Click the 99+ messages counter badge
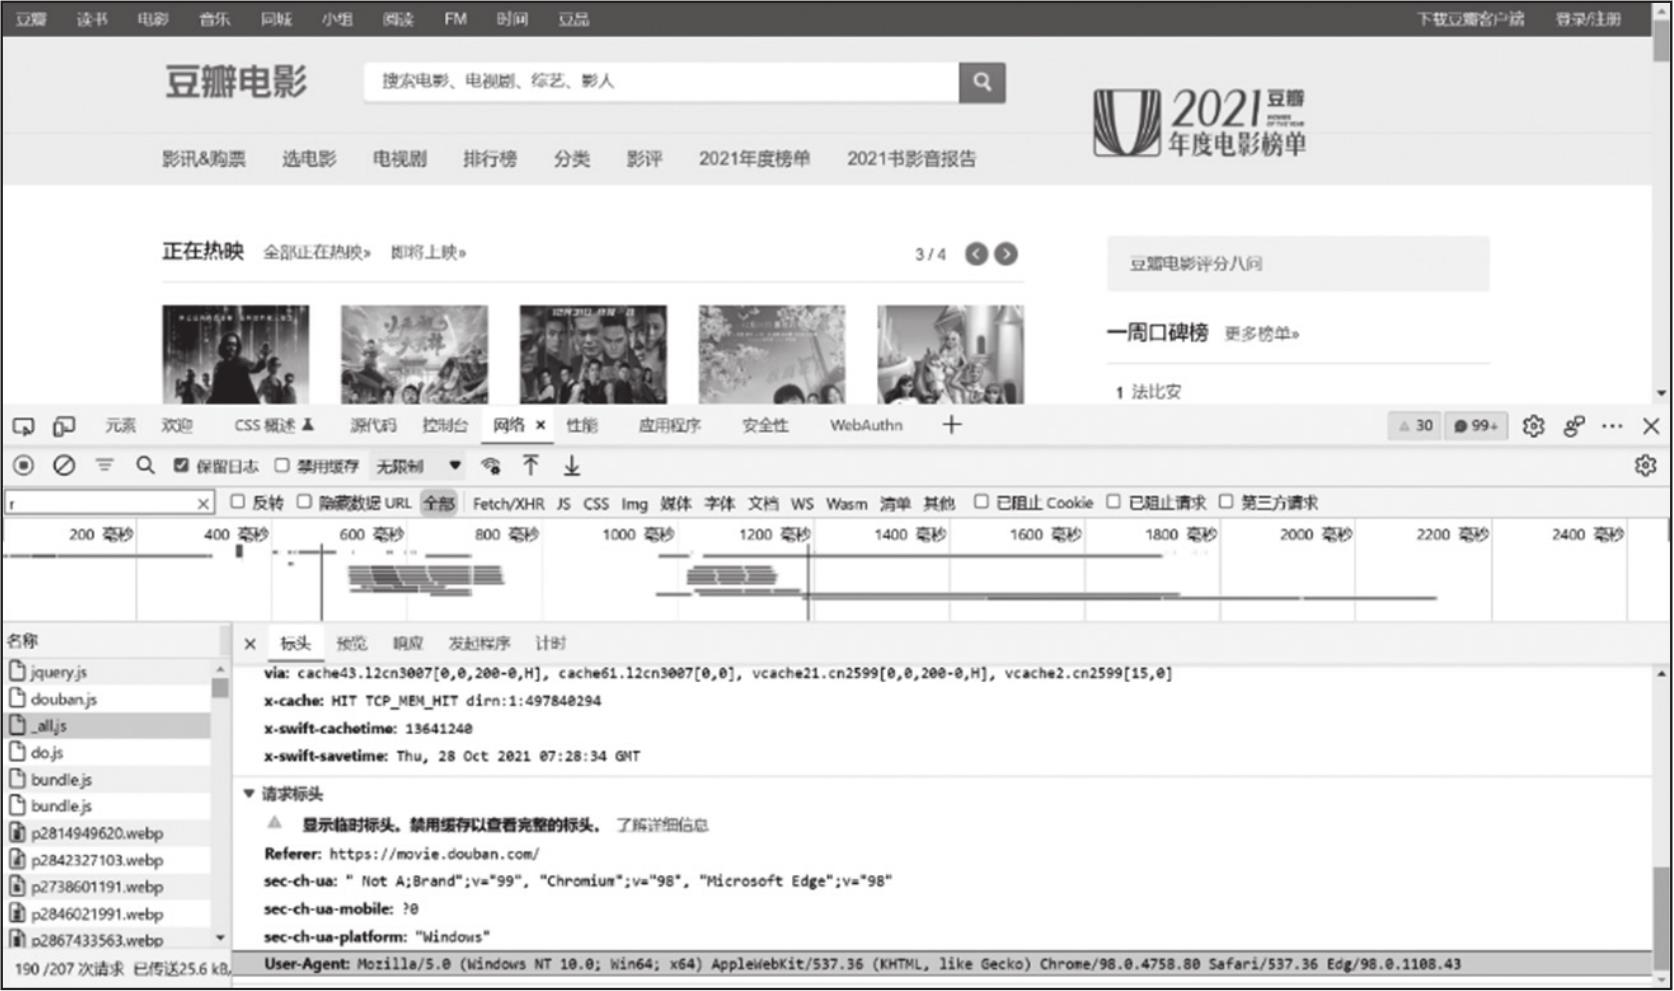Image resolution: width=1674 pixels, height=991 pixels. click(x=1475, y=426)
